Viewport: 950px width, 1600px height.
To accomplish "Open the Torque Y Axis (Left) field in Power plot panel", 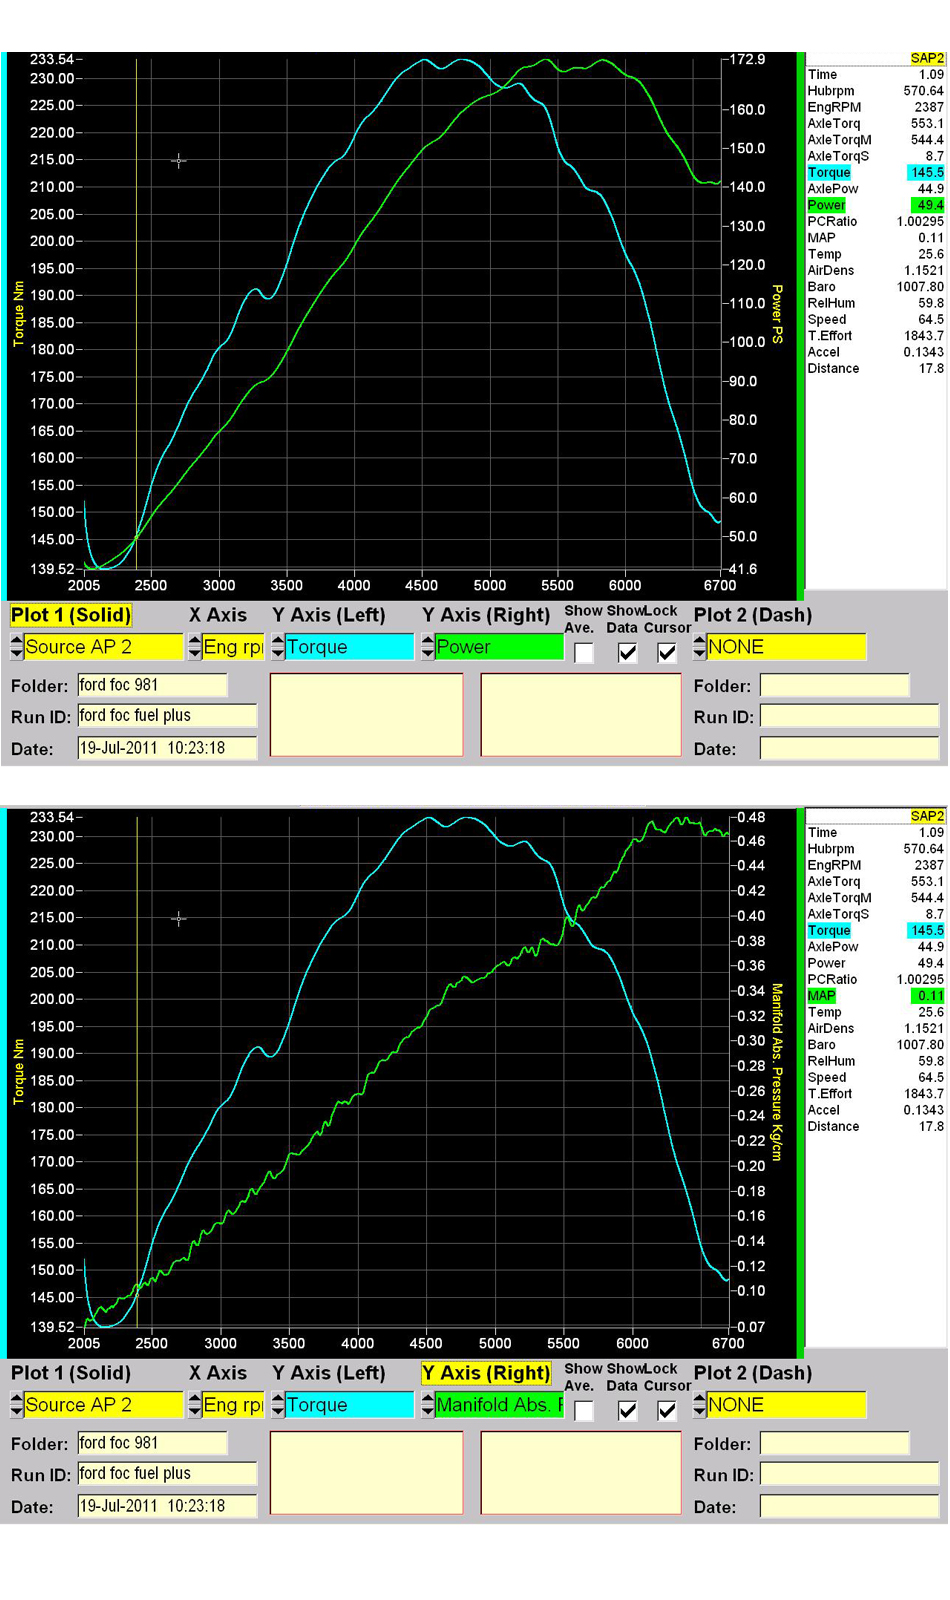I will pyautogui.click(x=349, y=647).
